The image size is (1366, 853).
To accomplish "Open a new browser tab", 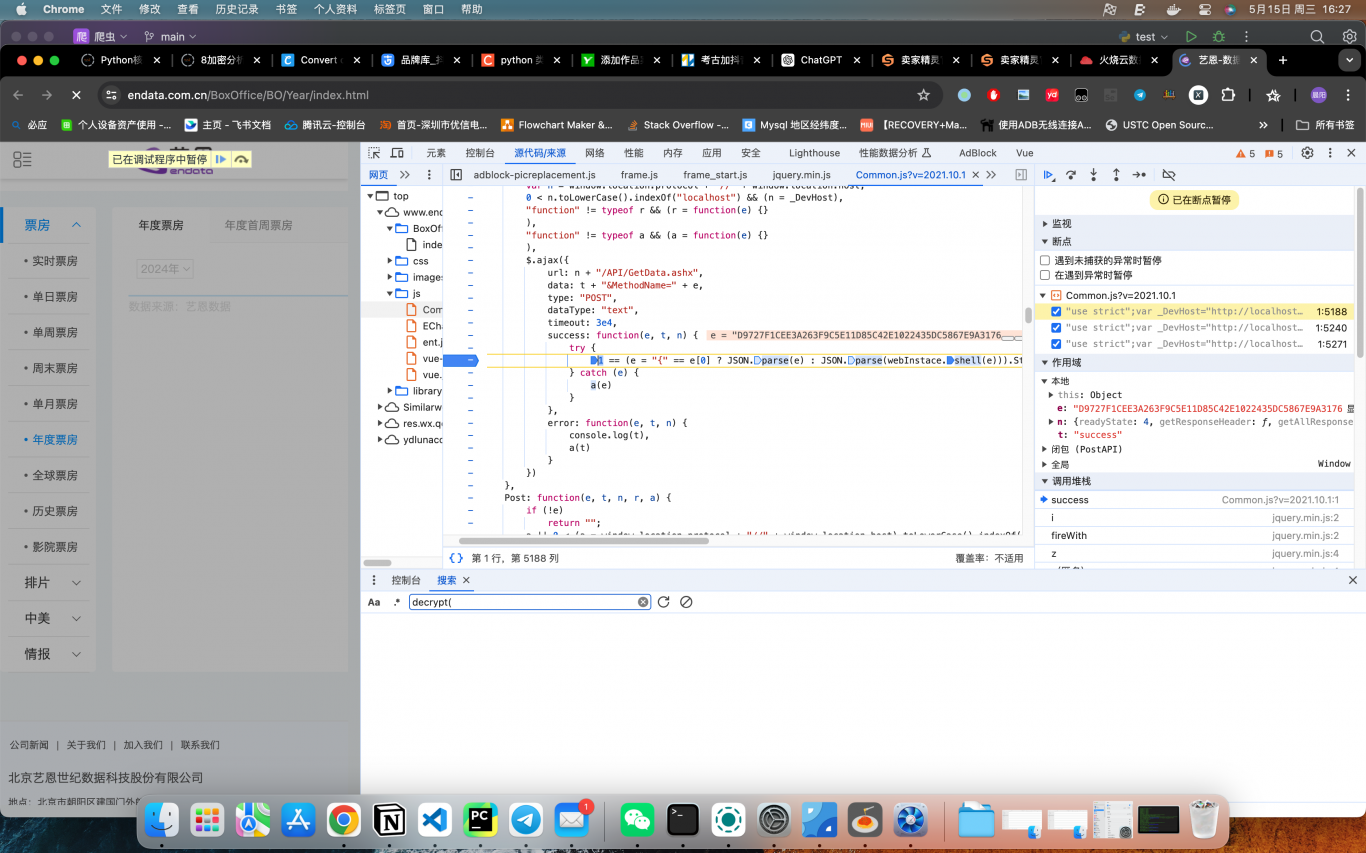I will tap(1283, 60).
